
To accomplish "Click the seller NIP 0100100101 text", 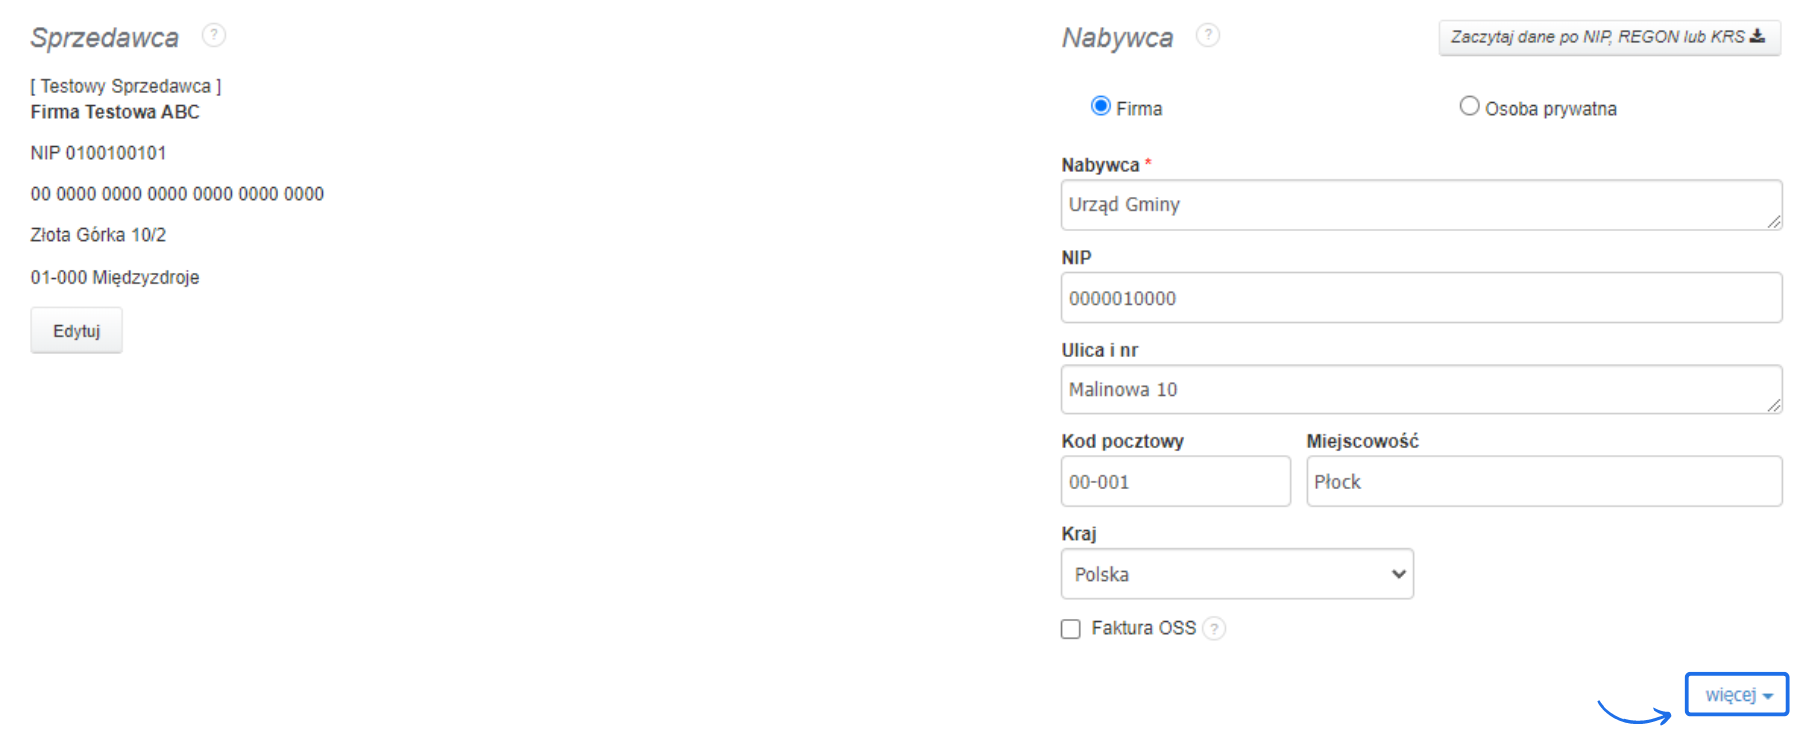I will click(98, 153).
